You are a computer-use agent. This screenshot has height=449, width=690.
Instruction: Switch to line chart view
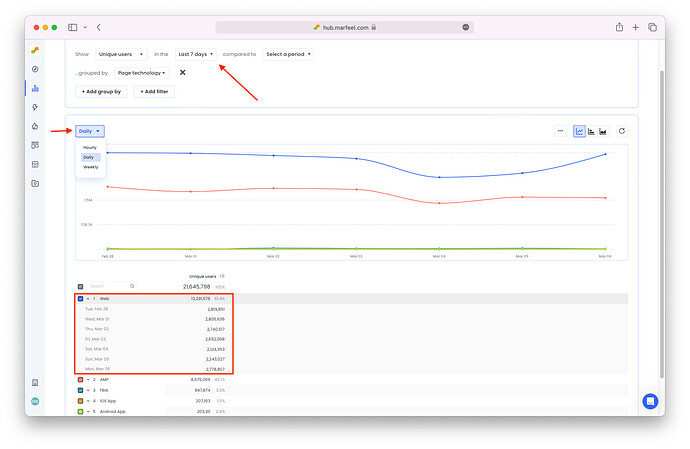pos(580,131)
